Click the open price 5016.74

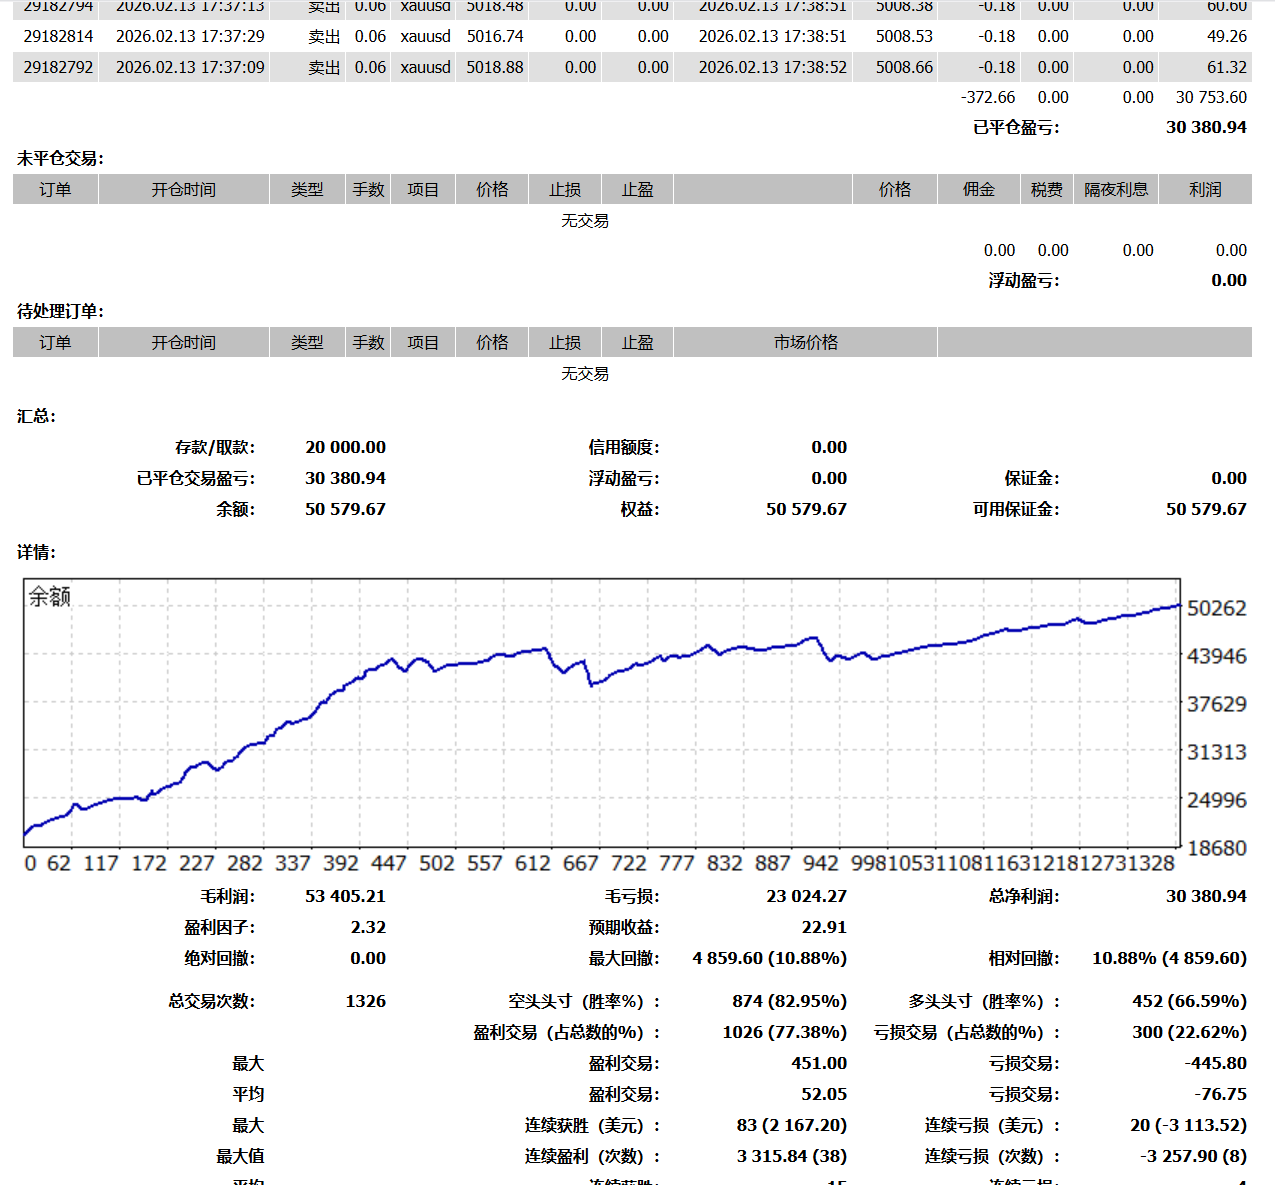(x=495, y=36)
